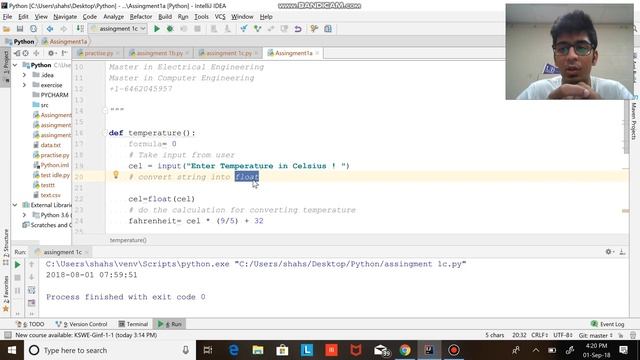Toggle soft-wrap icon in Run panel
Screen dimensions: 640x360
pos(31,291)
